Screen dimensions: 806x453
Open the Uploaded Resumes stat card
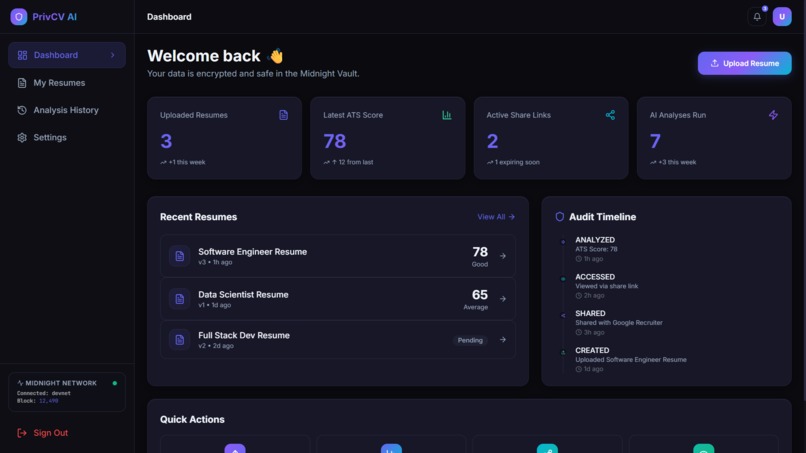[x=224, y=138]
